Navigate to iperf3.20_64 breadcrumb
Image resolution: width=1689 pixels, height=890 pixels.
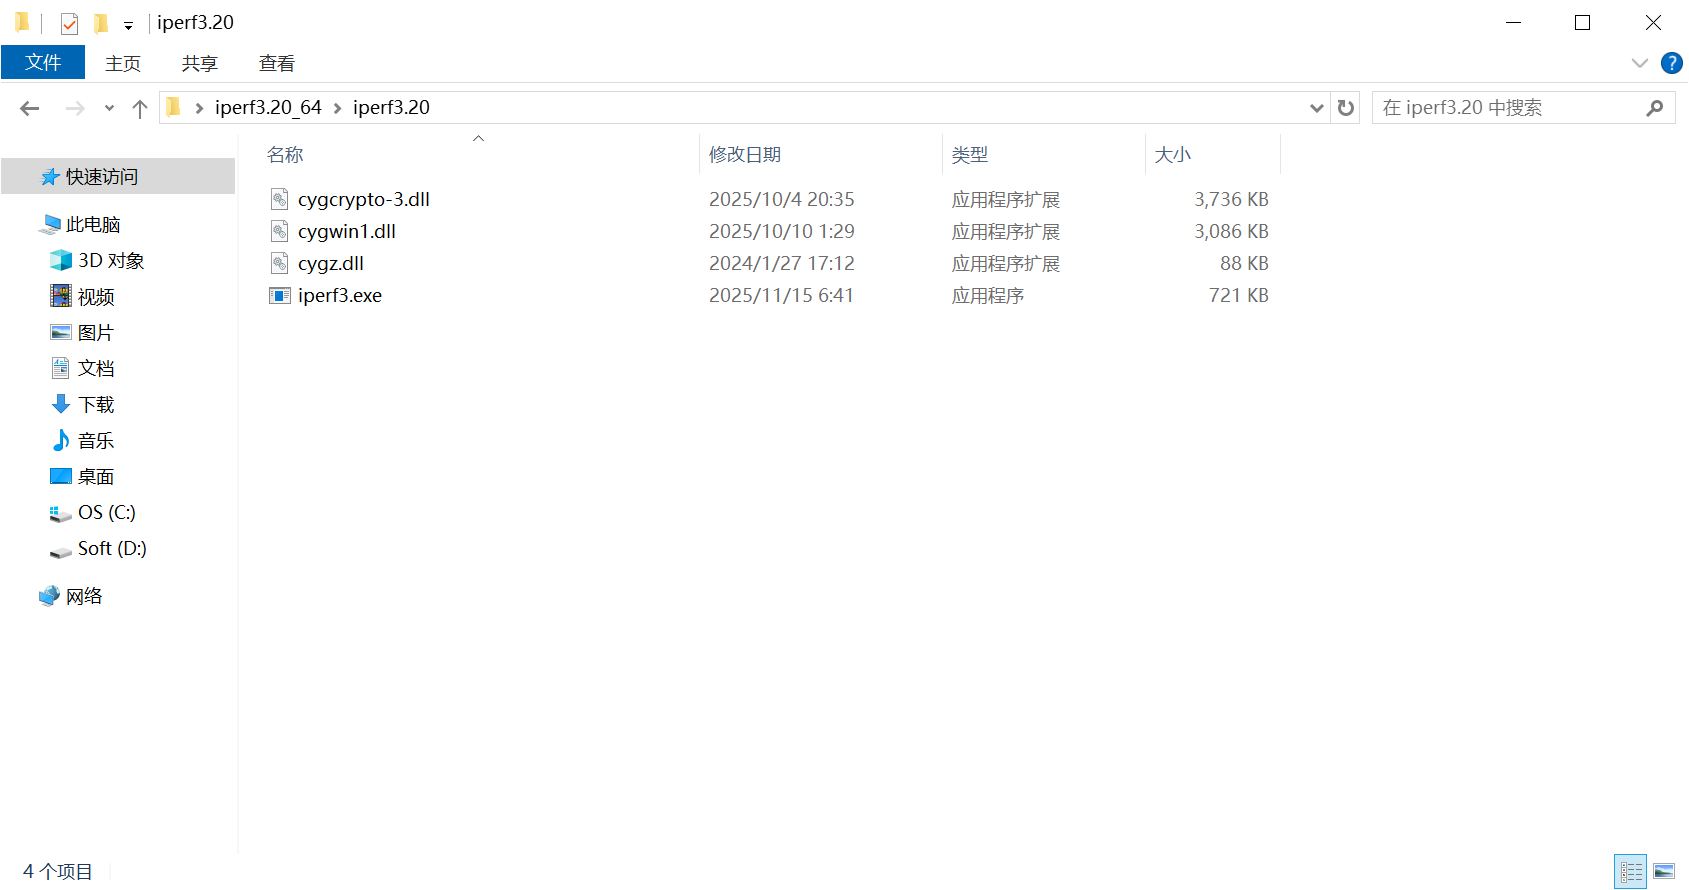pos(268,108)
